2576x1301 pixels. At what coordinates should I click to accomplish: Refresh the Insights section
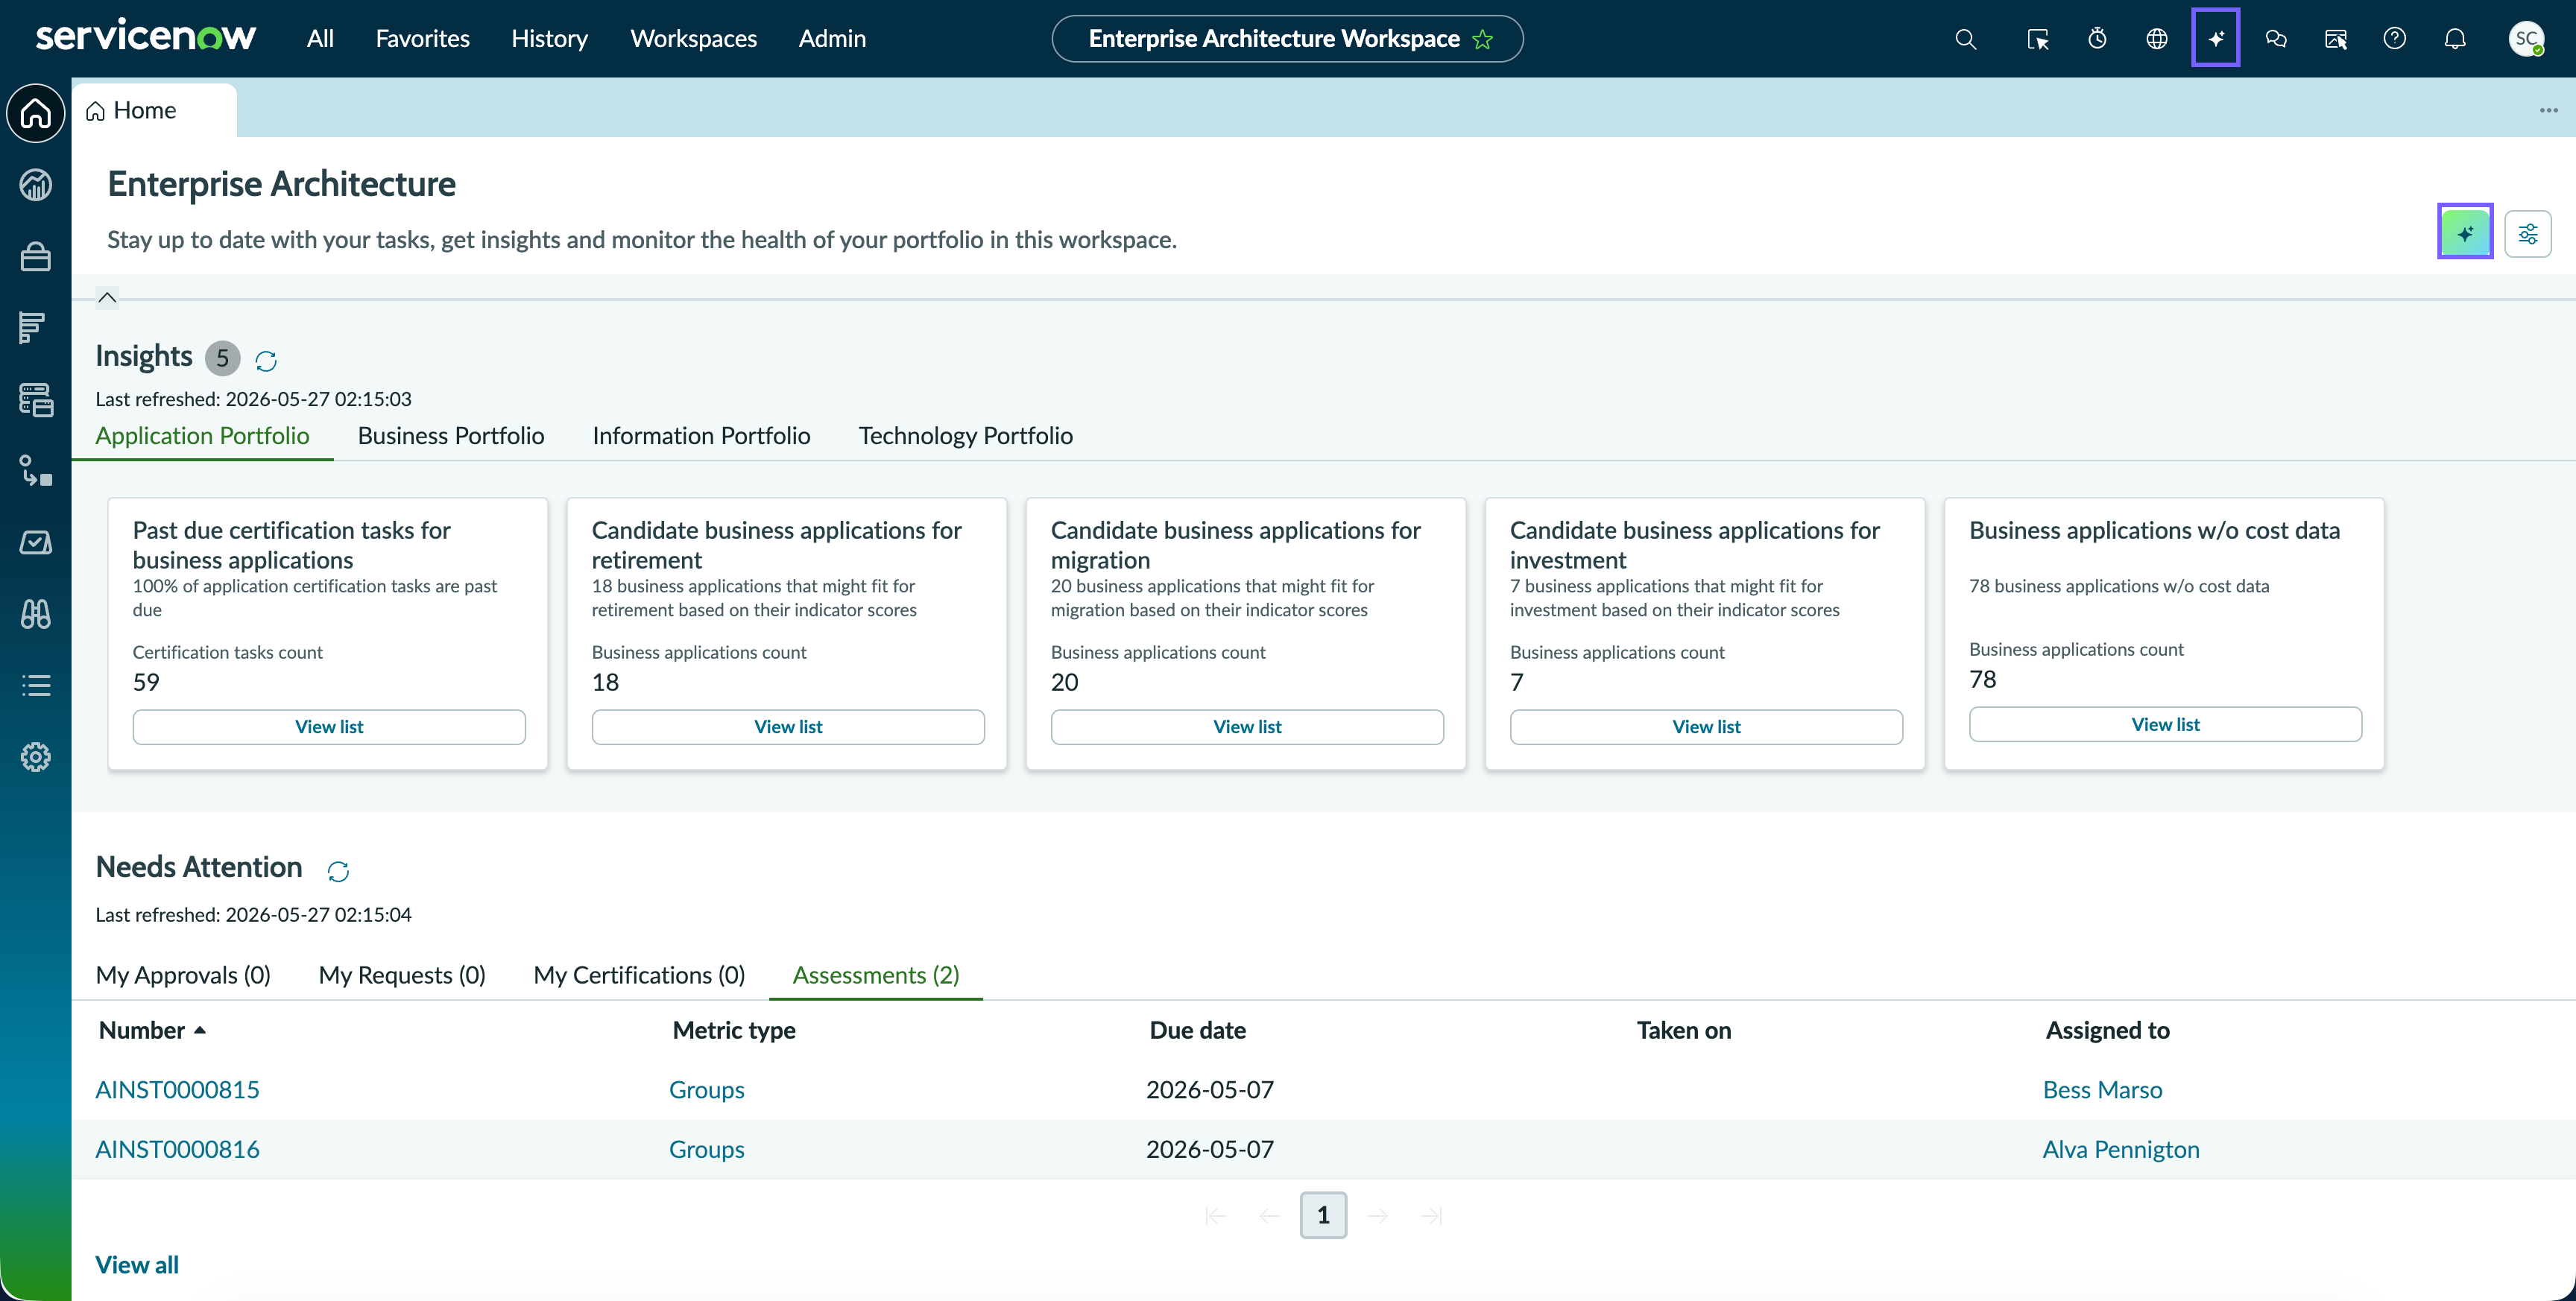pos(266,360)
